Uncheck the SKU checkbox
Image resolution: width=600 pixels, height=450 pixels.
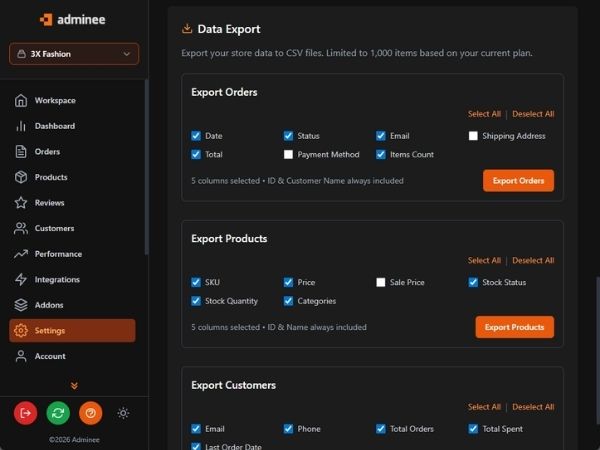click(x=196, y=282)
